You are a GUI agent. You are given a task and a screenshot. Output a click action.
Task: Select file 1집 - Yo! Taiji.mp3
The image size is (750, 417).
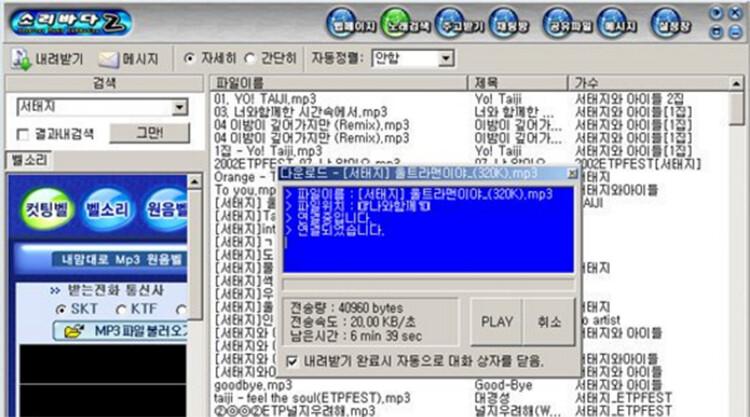pyautogui.click(x=268, y=151)
